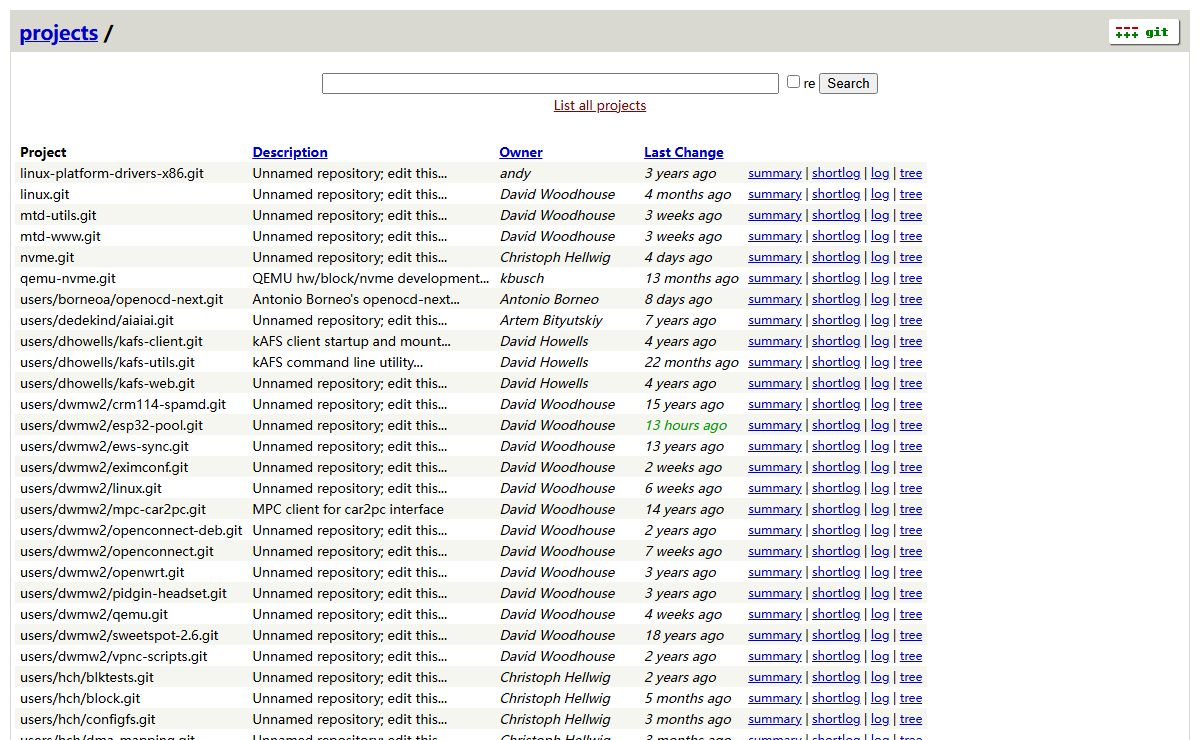Screen dimensions: 1200x740
Task: Click 'kAFS command line utility...' description
Action: coord(338,363)
